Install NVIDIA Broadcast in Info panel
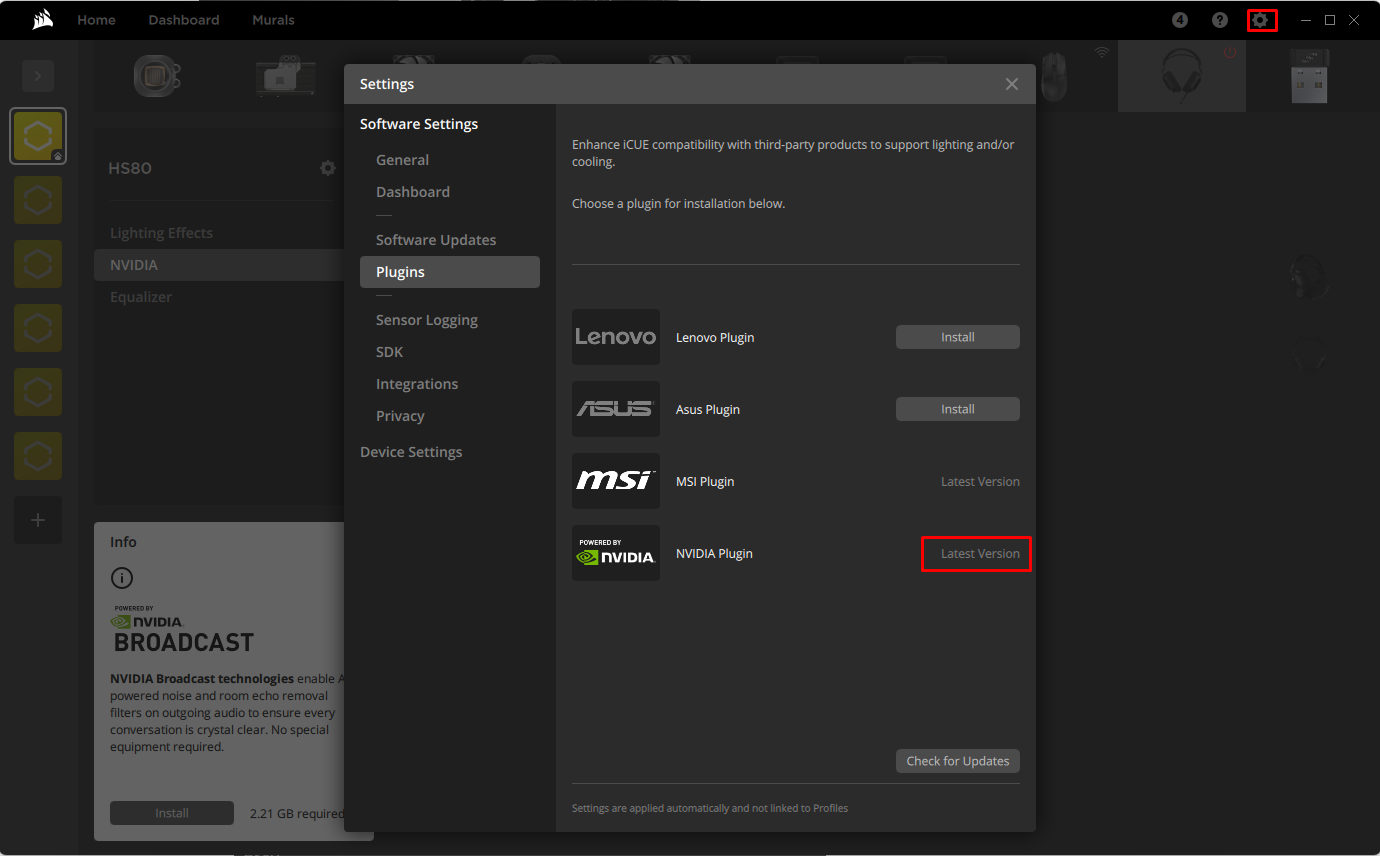Viewport: 1380px width, 856px height. pyautogui.click(x=172, y=813)
